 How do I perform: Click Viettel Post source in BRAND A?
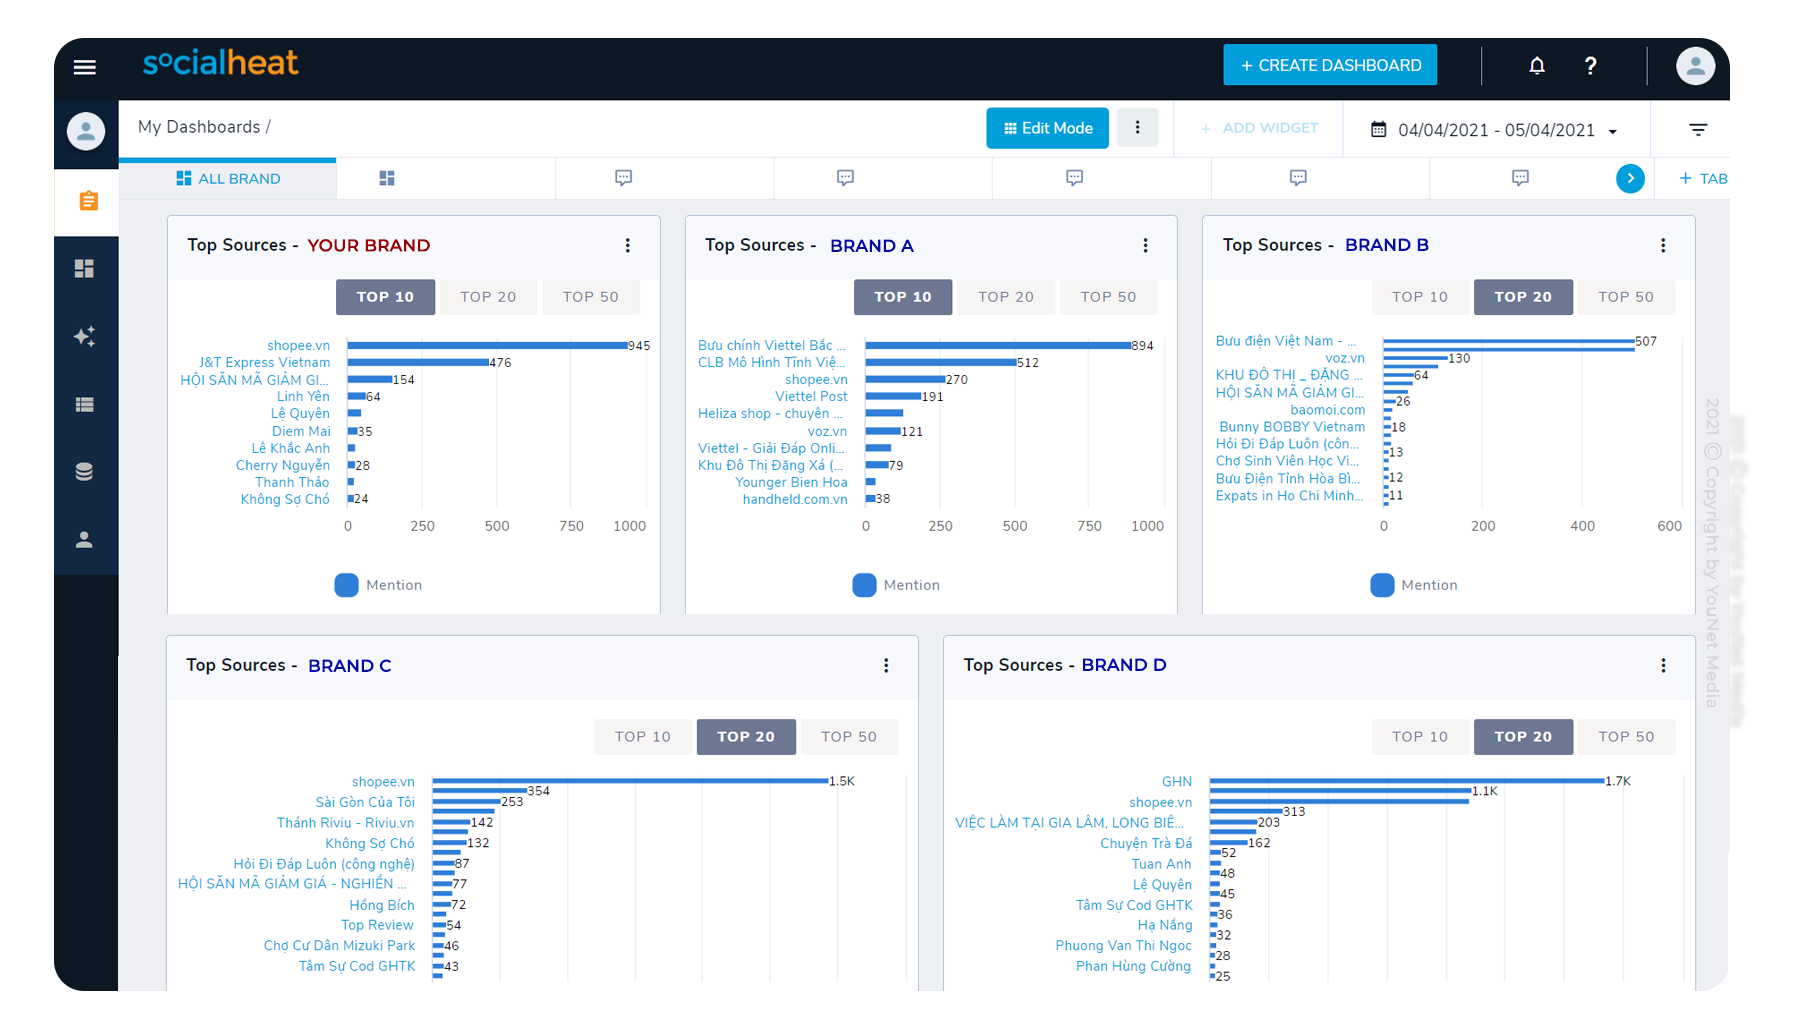[x=811, y=397]
